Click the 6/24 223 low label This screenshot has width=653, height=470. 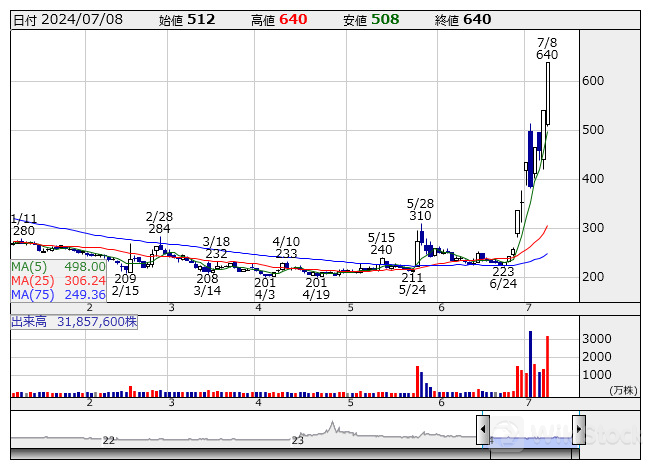[x=503, y=277]
